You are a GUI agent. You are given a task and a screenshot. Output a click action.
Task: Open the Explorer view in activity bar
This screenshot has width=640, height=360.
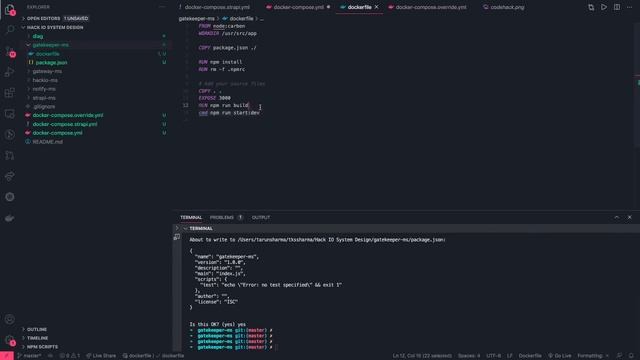pyautogui.click(x=9, y=9)
